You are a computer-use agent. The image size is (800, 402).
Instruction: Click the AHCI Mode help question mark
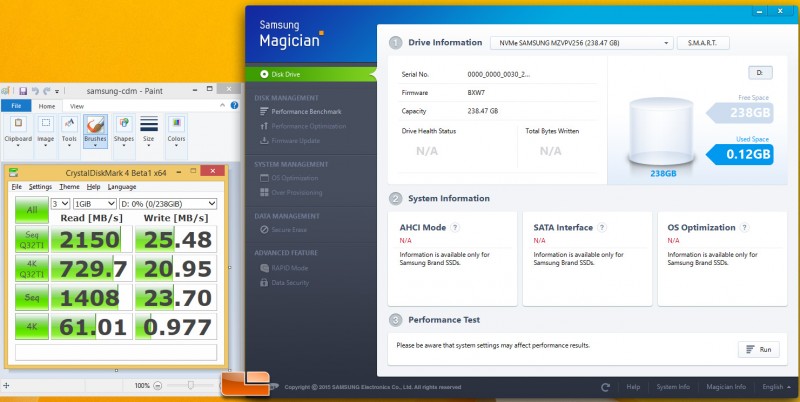point(455,228)
